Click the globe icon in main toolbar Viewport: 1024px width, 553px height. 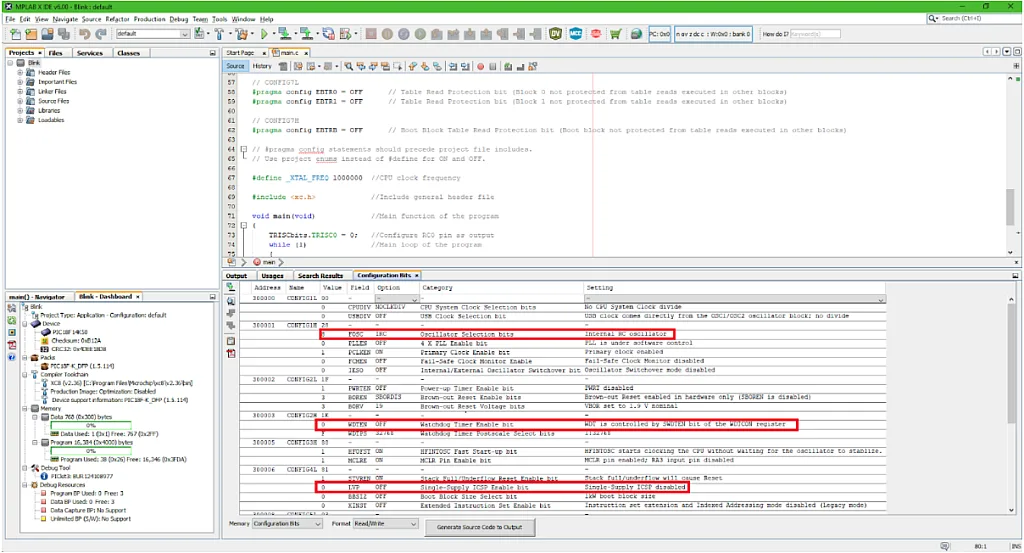[636, 34]
